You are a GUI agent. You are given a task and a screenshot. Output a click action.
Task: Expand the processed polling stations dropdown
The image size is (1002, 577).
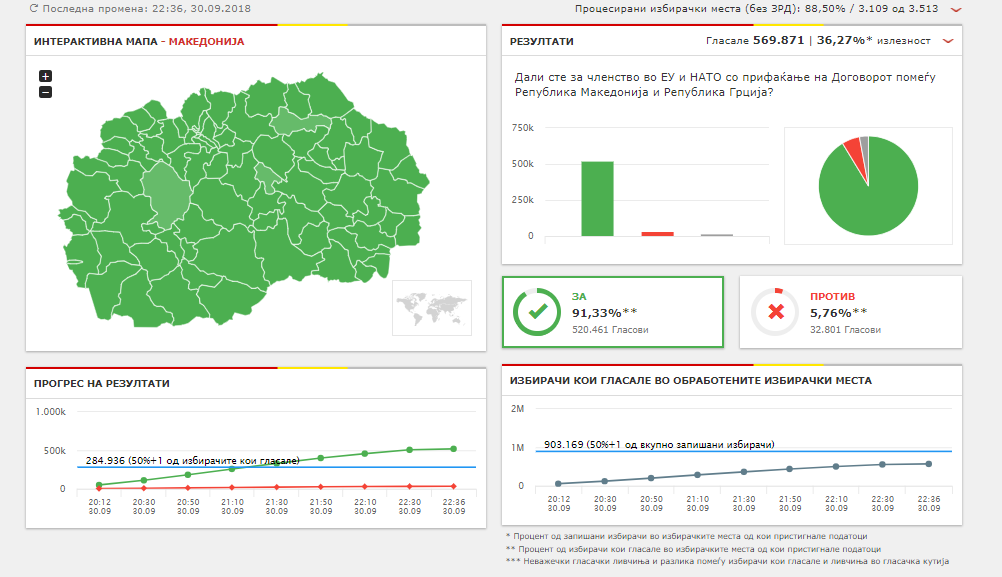956,9
